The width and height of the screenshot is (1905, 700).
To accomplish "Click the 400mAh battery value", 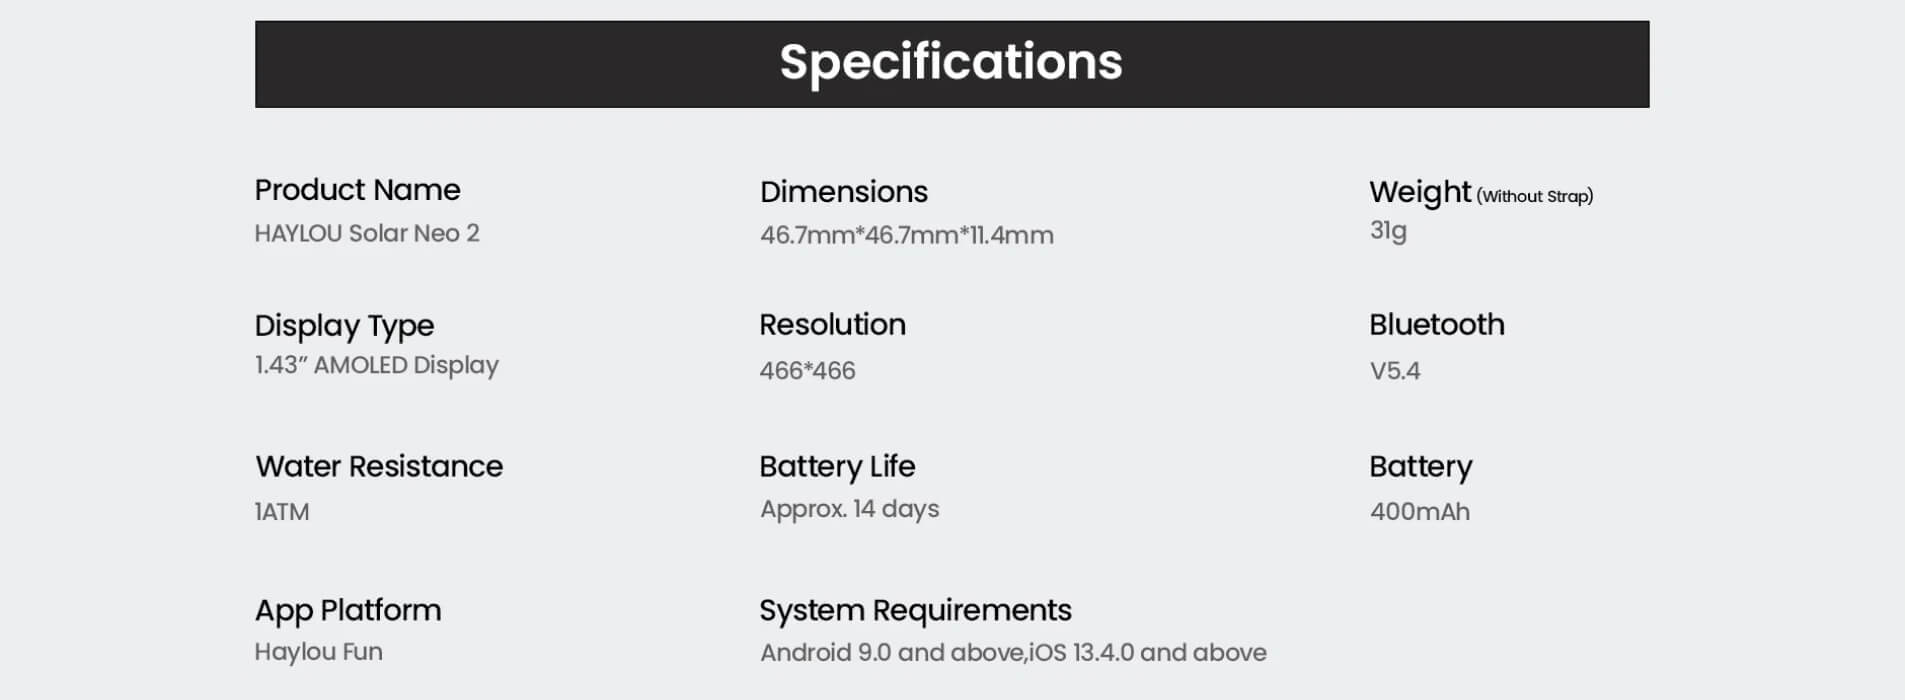I will [x=1420, y=512].
